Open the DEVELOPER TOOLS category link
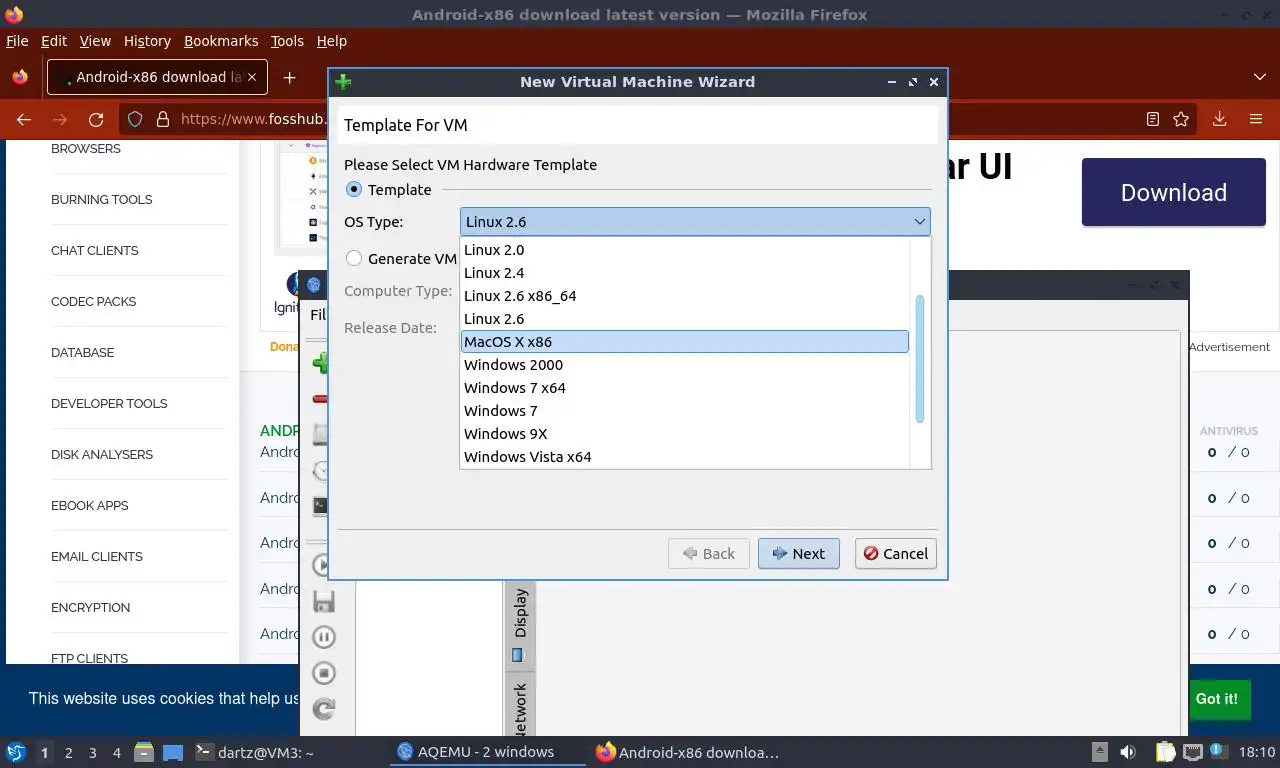Screen dimensions: 1280x768 pos(109,403)
